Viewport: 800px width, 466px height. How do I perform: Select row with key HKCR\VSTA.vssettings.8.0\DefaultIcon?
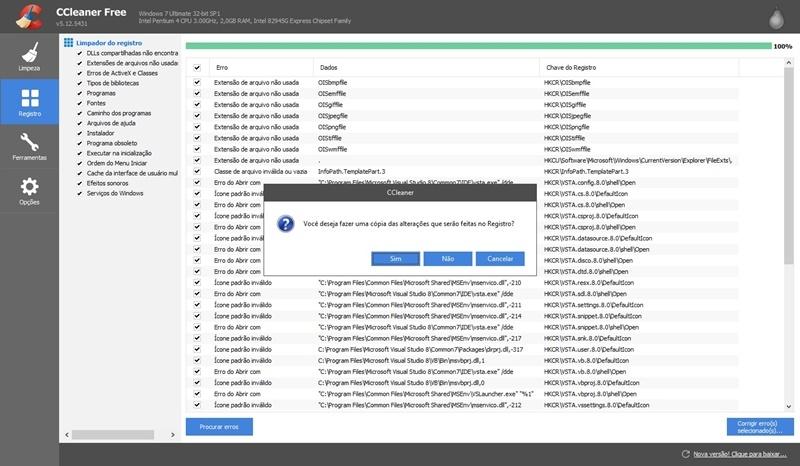click(462, 405)
